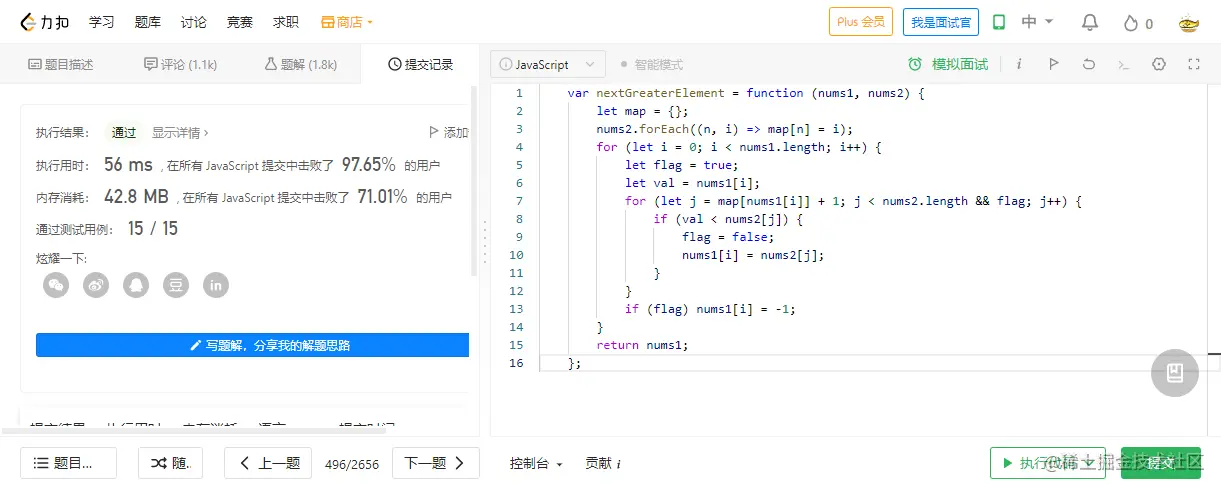Open the notifications bell
This screenshot has height=489, width=1221.
pyautogui.click(x=1090, y=22)
